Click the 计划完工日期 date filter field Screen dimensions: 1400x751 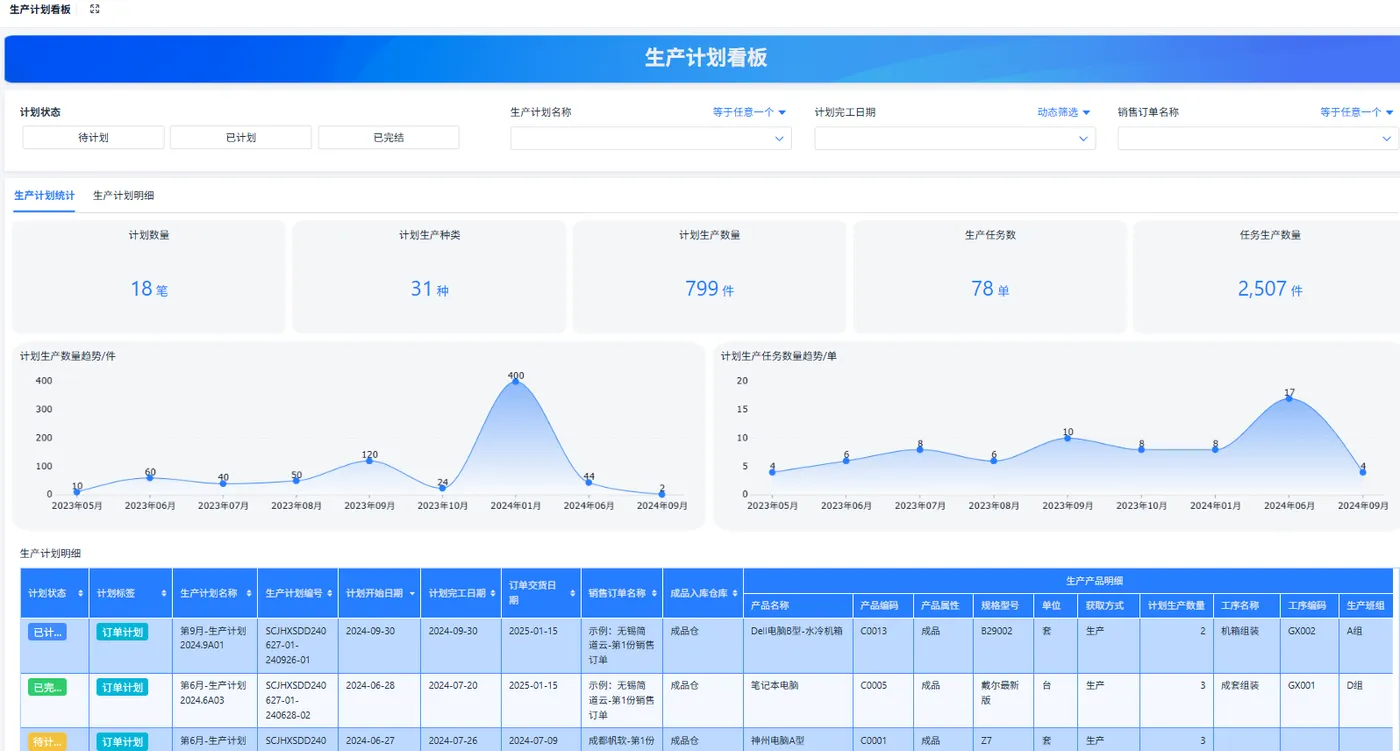tap(955, 139)
